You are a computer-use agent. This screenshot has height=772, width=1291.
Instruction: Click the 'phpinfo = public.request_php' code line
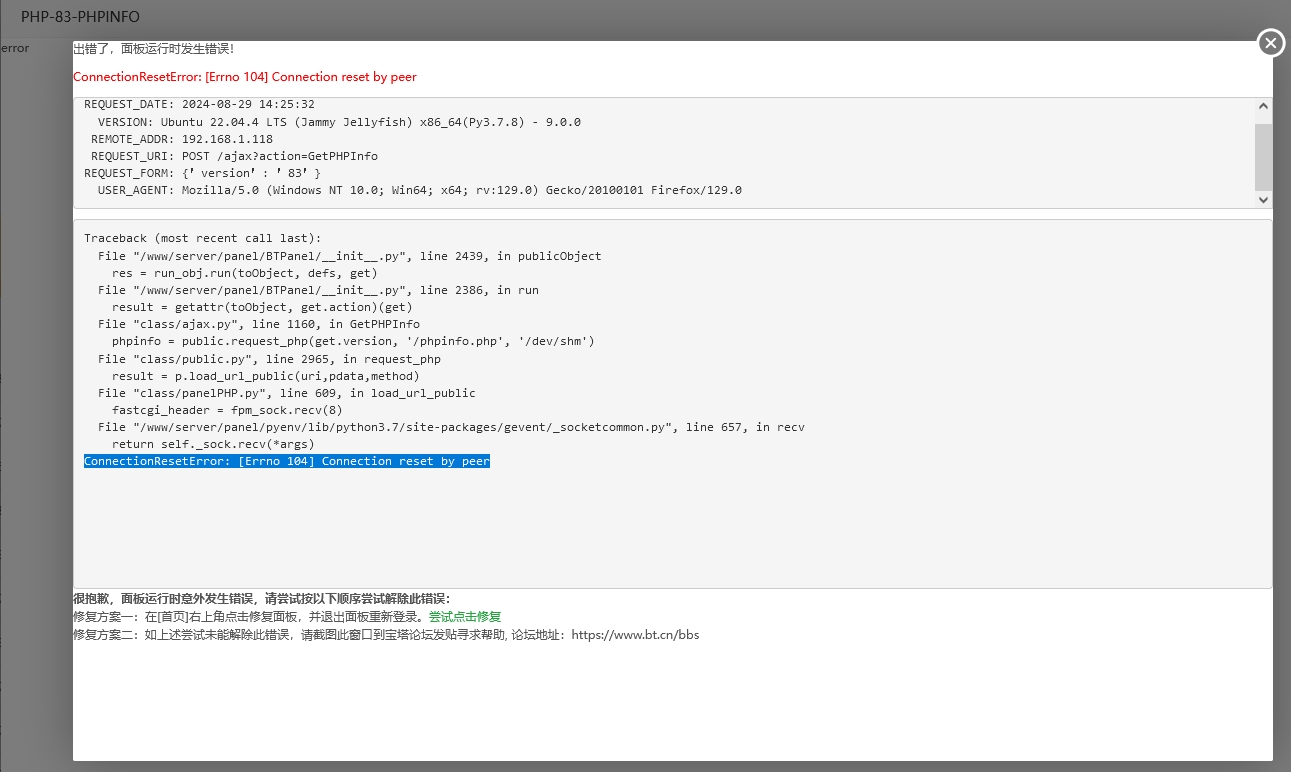[353, 341]
